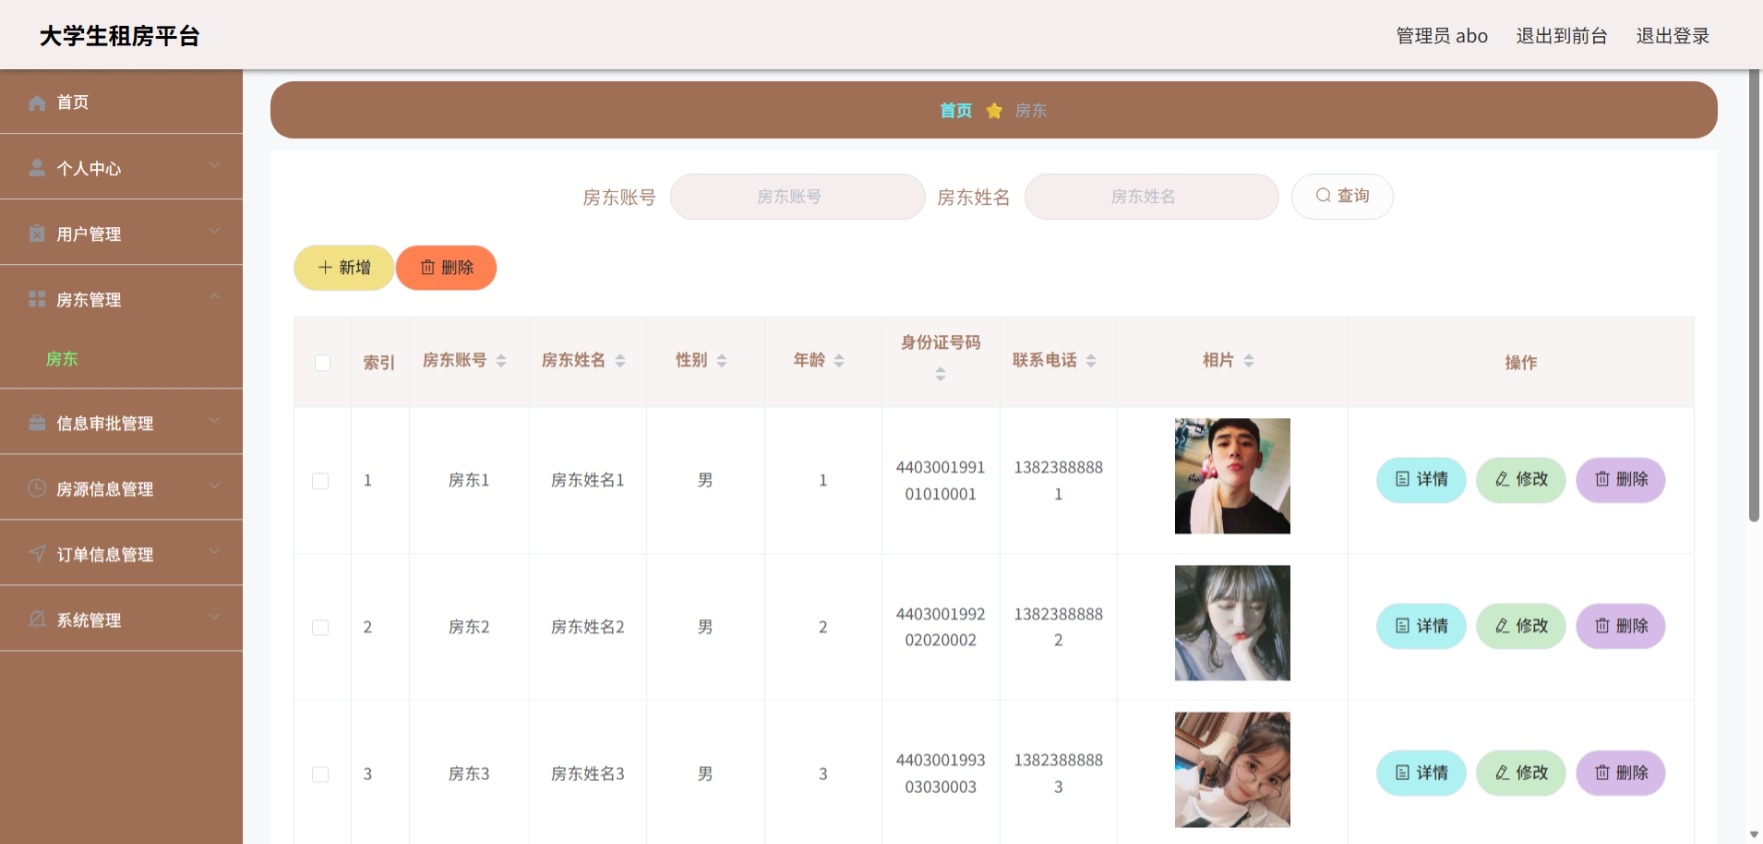Click the 大学生租房平台 title
Image resolution: width=1763 pixels, height=844 pixels.
(x=120, y=36)
